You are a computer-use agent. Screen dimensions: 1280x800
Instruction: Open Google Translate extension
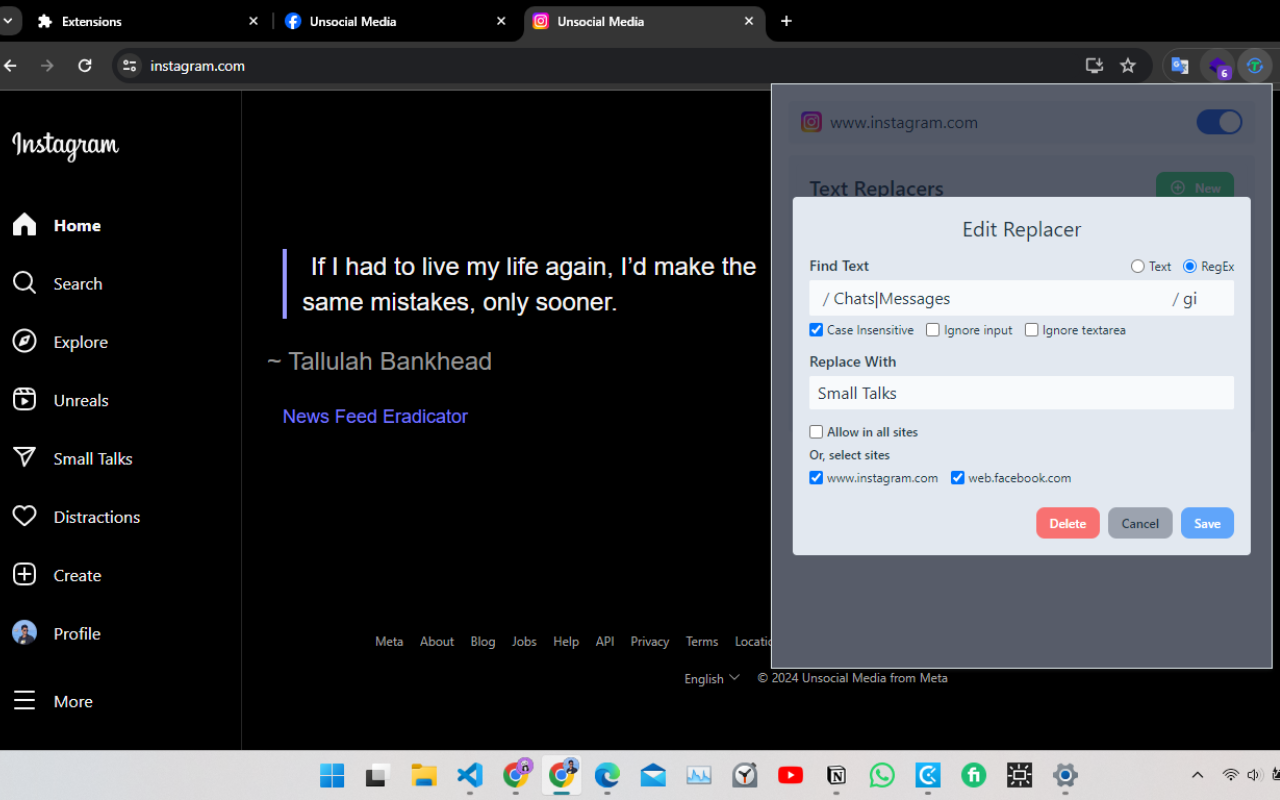tap(1180, 66)
